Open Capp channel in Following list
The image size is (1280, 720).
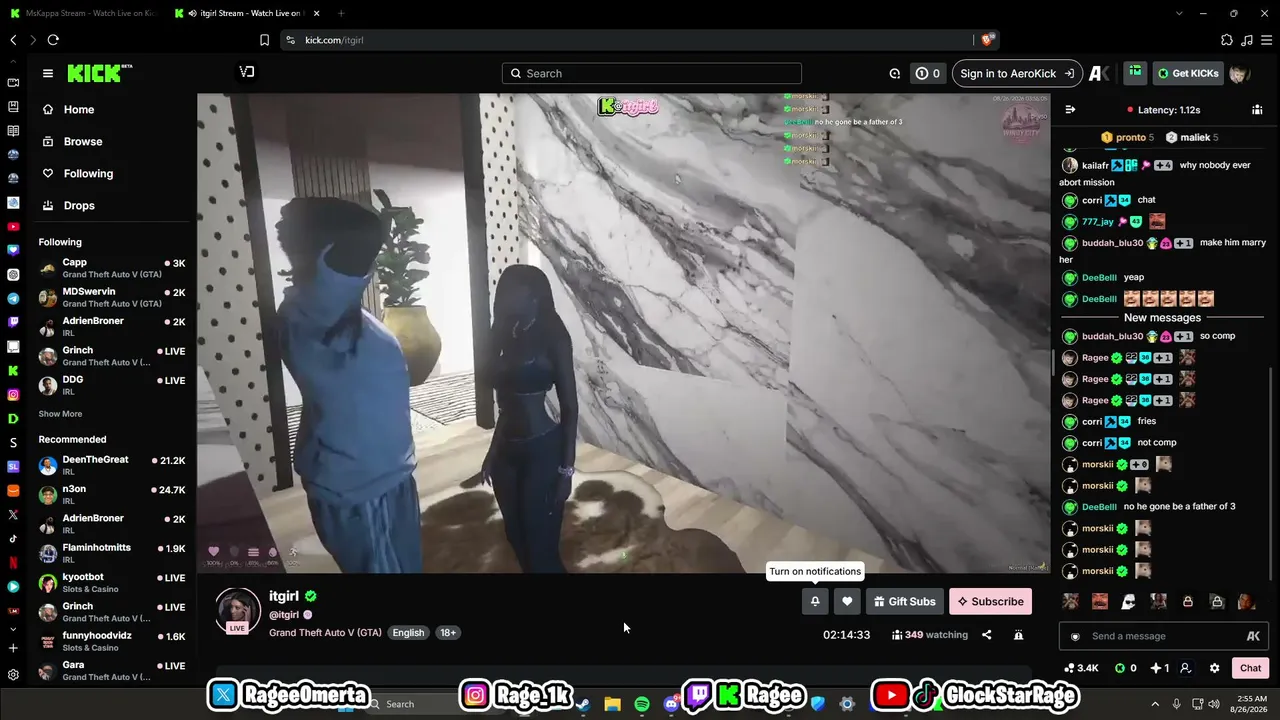pyautogui.click(x=112, y=269)
